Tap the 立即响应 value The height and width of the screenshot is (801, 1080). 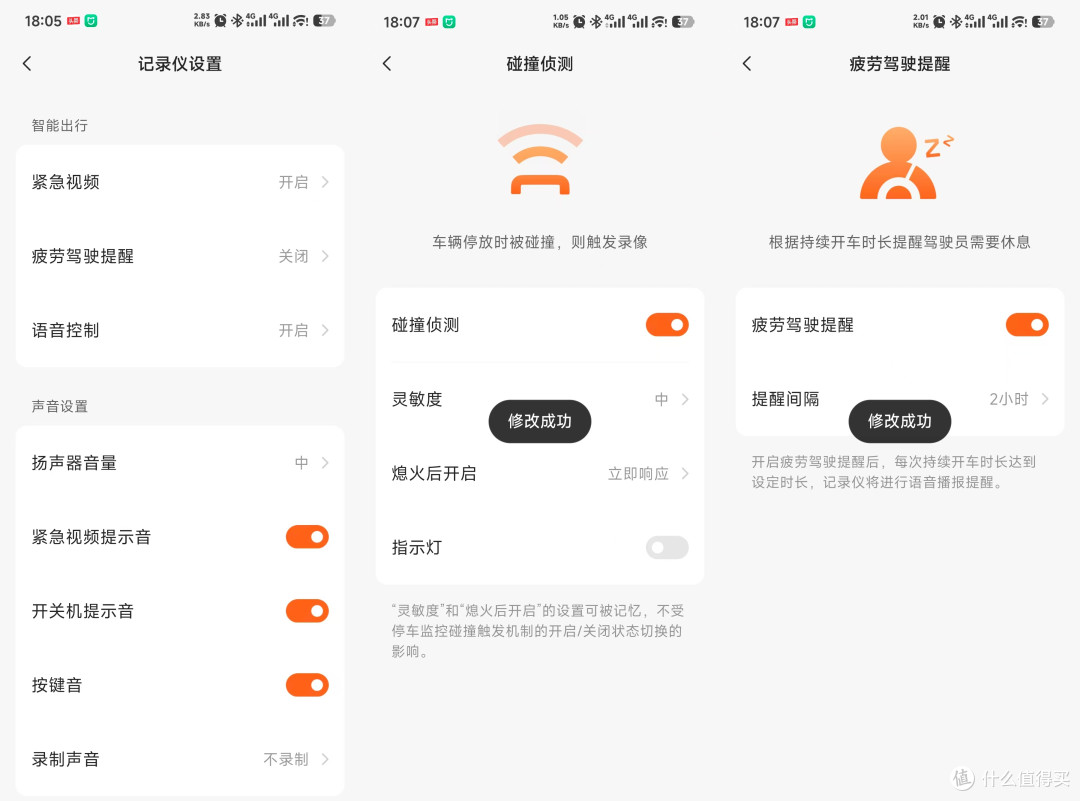point(638,473)
